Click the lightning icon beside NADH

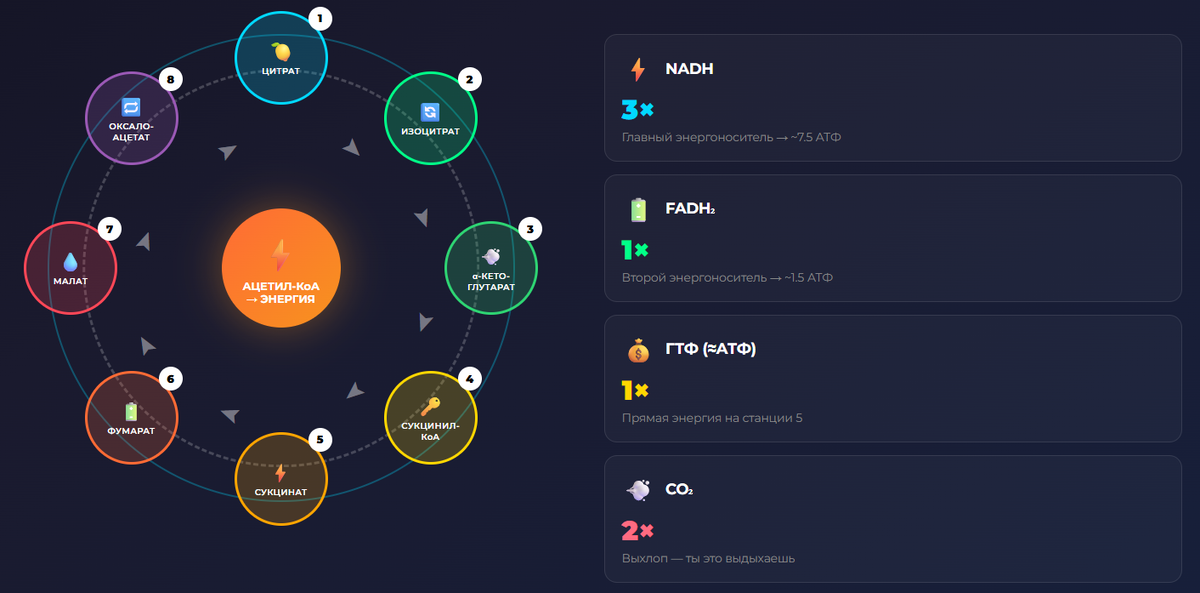coord(637,70)
